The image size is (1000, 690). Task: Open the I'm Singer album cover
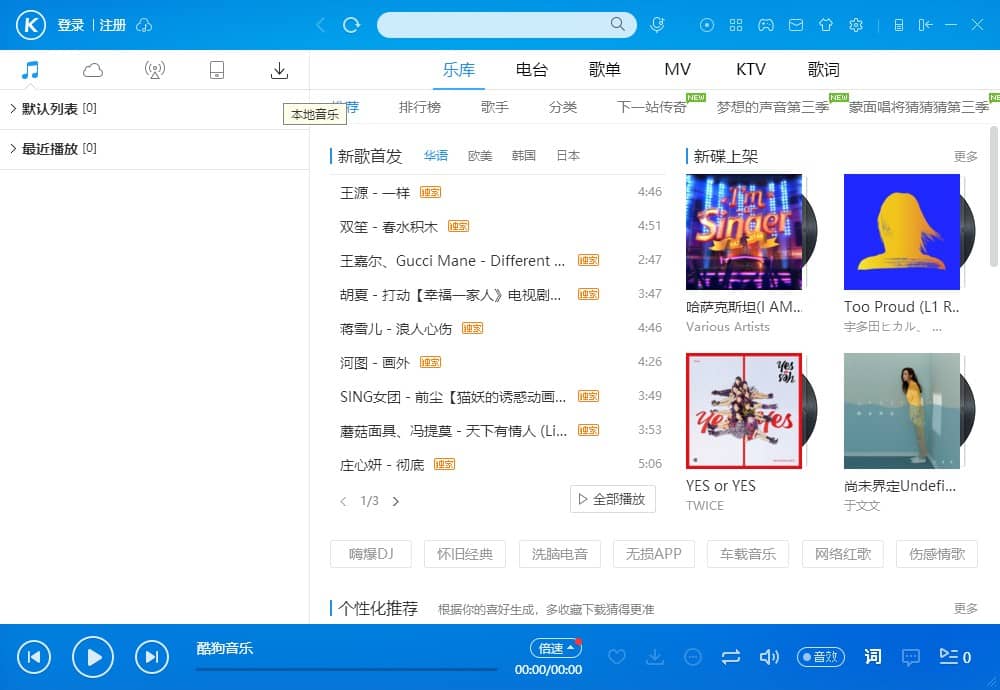click(744, 232)
